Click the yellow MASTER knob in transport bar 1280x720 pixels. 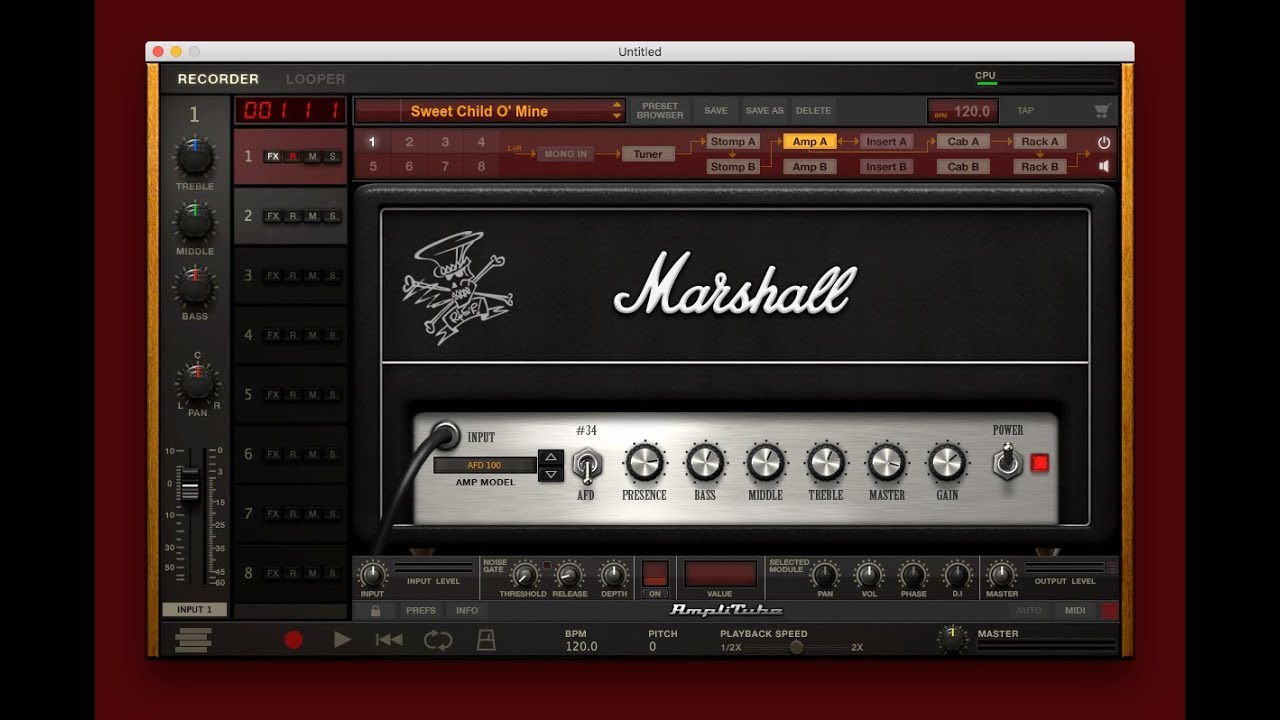[x=953, y=640]
